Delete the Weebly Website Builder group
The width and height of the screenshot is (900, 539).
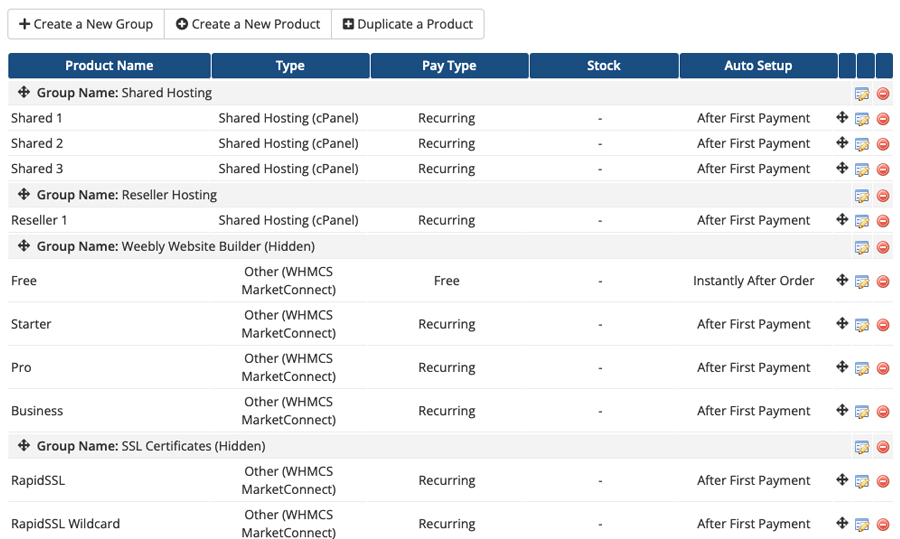coord(883,247)
